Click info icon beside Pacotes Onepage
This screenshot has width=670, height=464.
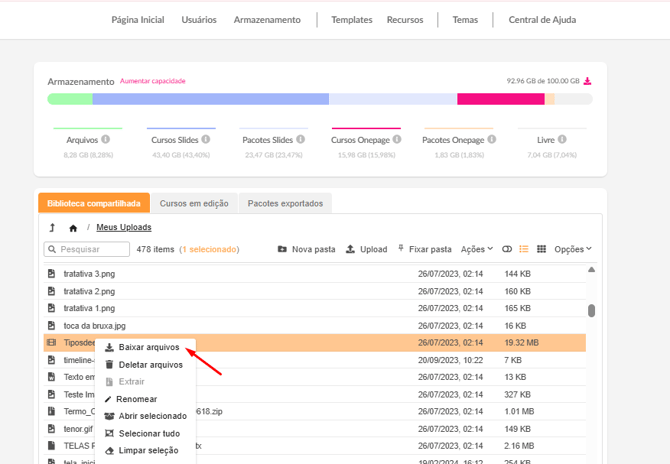pos(495,140)
